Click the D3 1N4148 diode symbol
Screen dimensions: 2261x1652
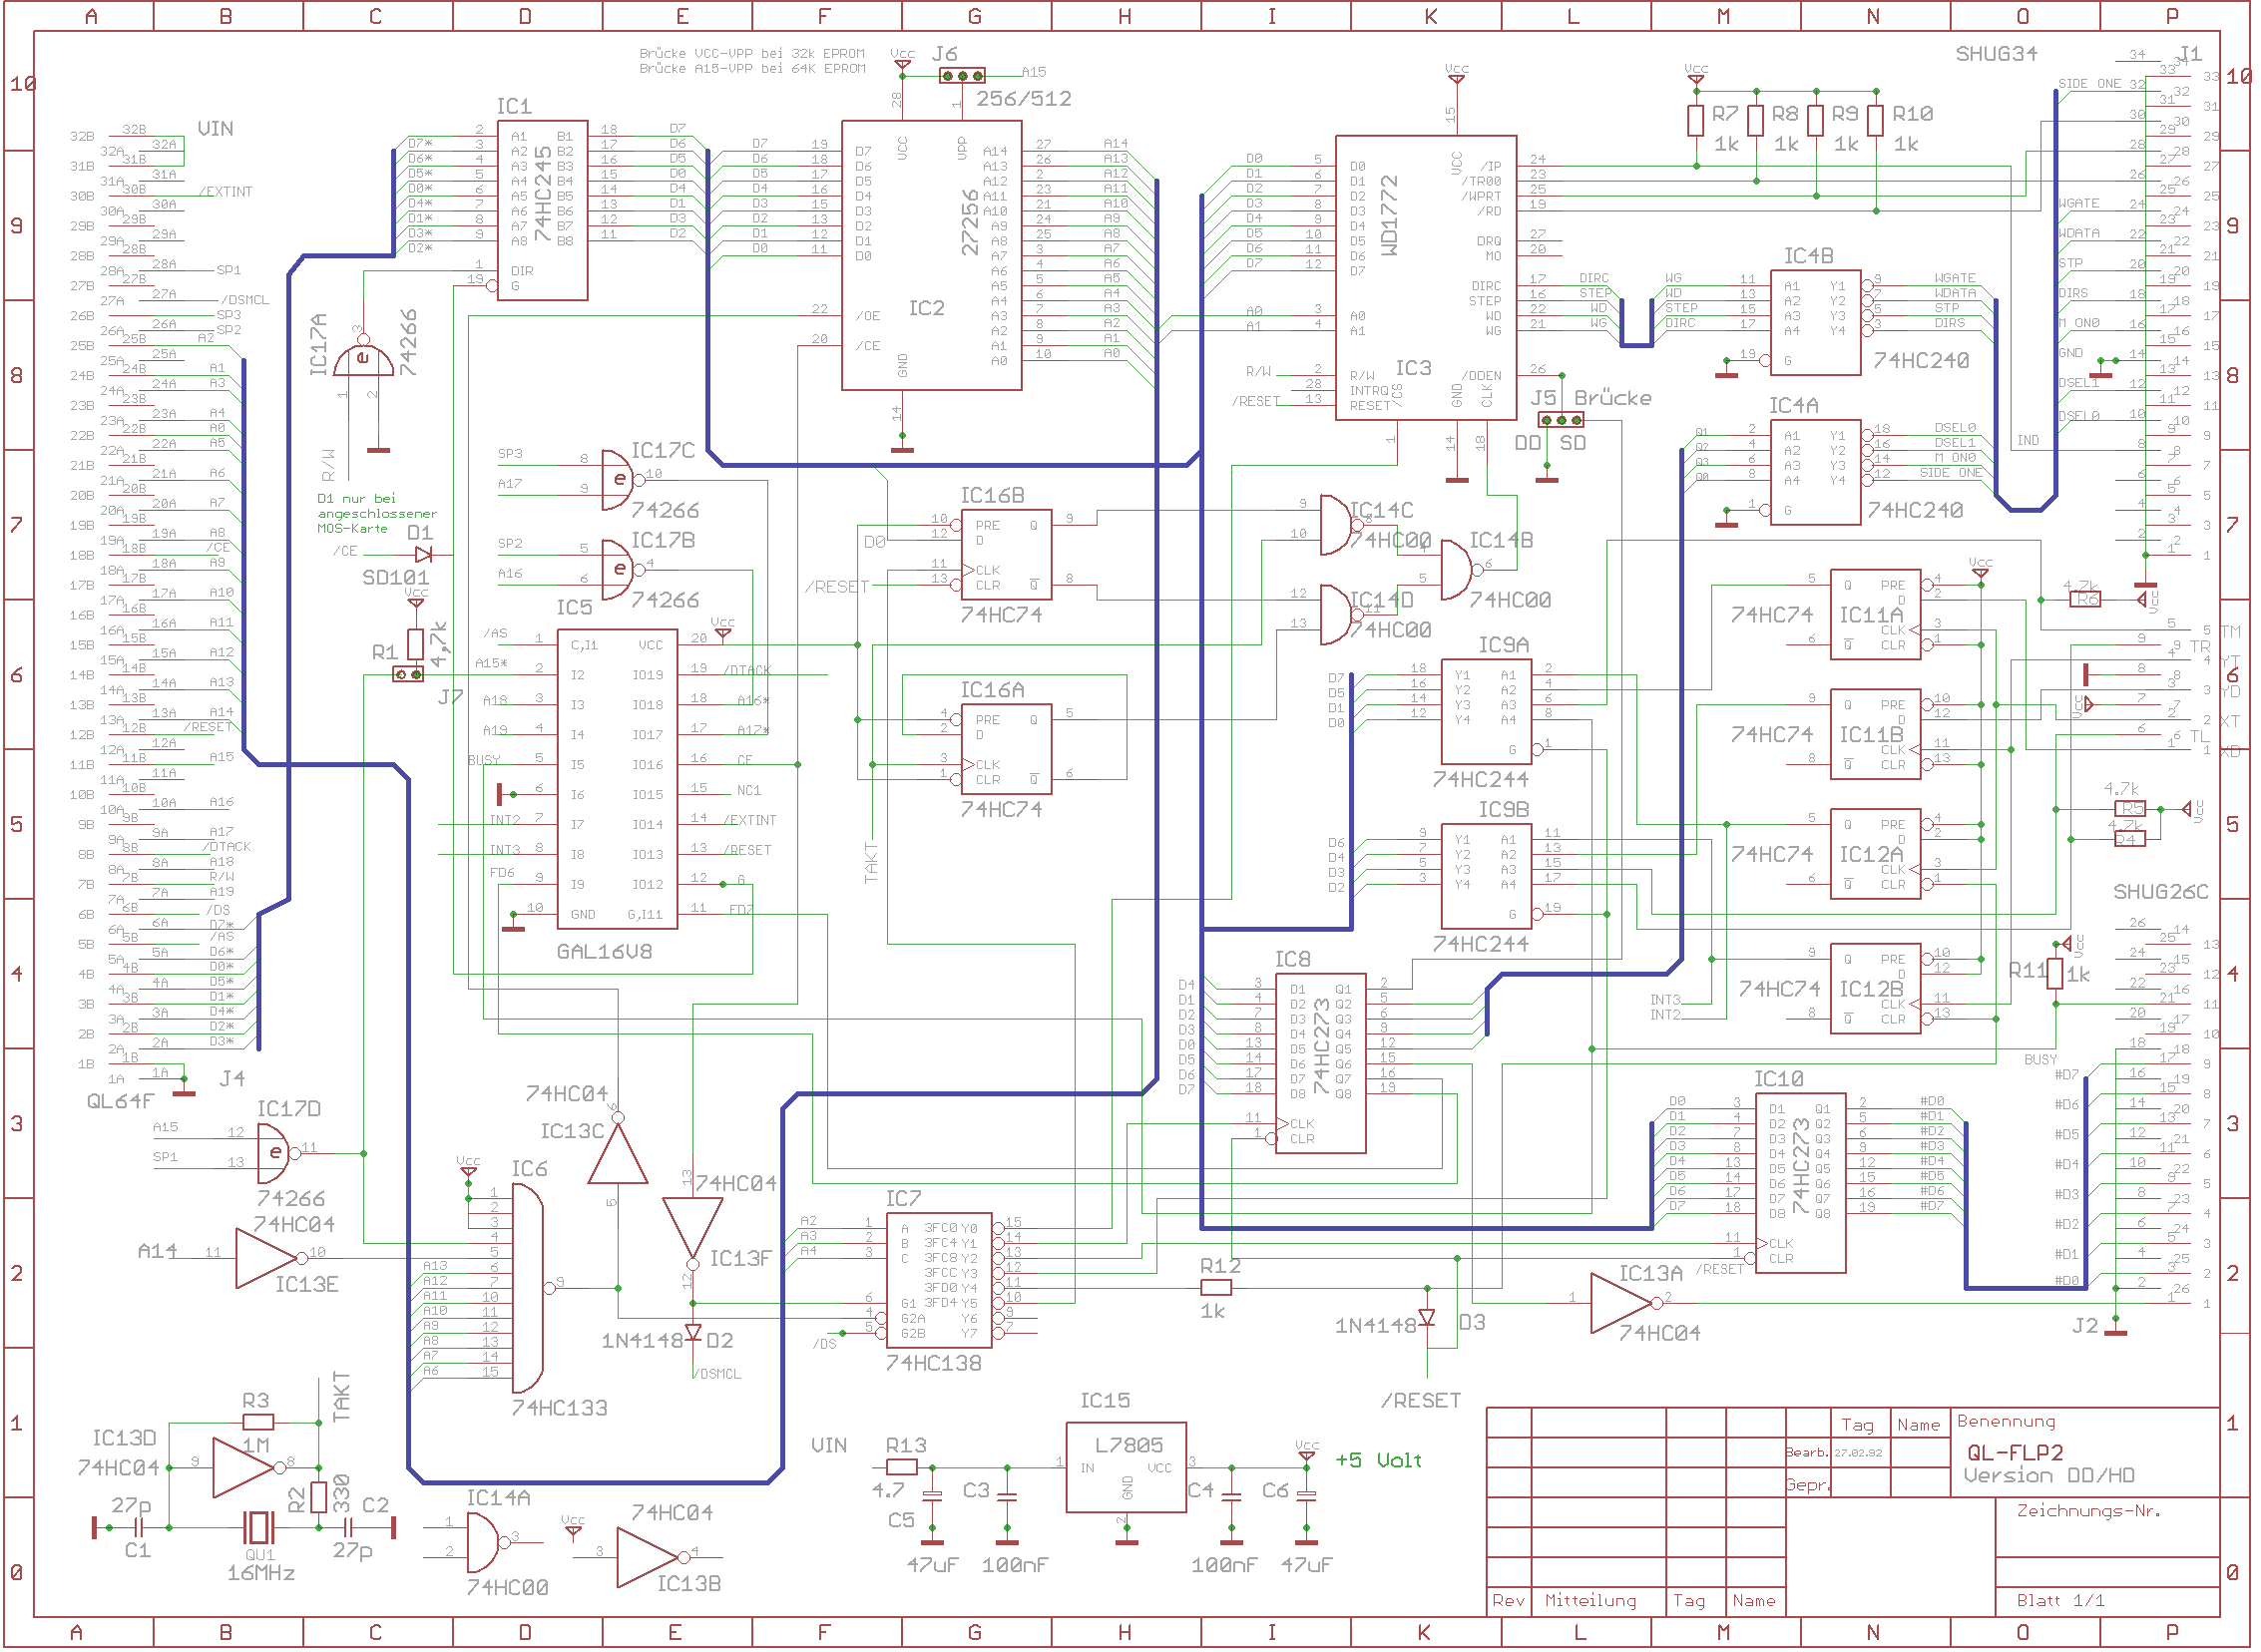click(x=1427, y=1319)
